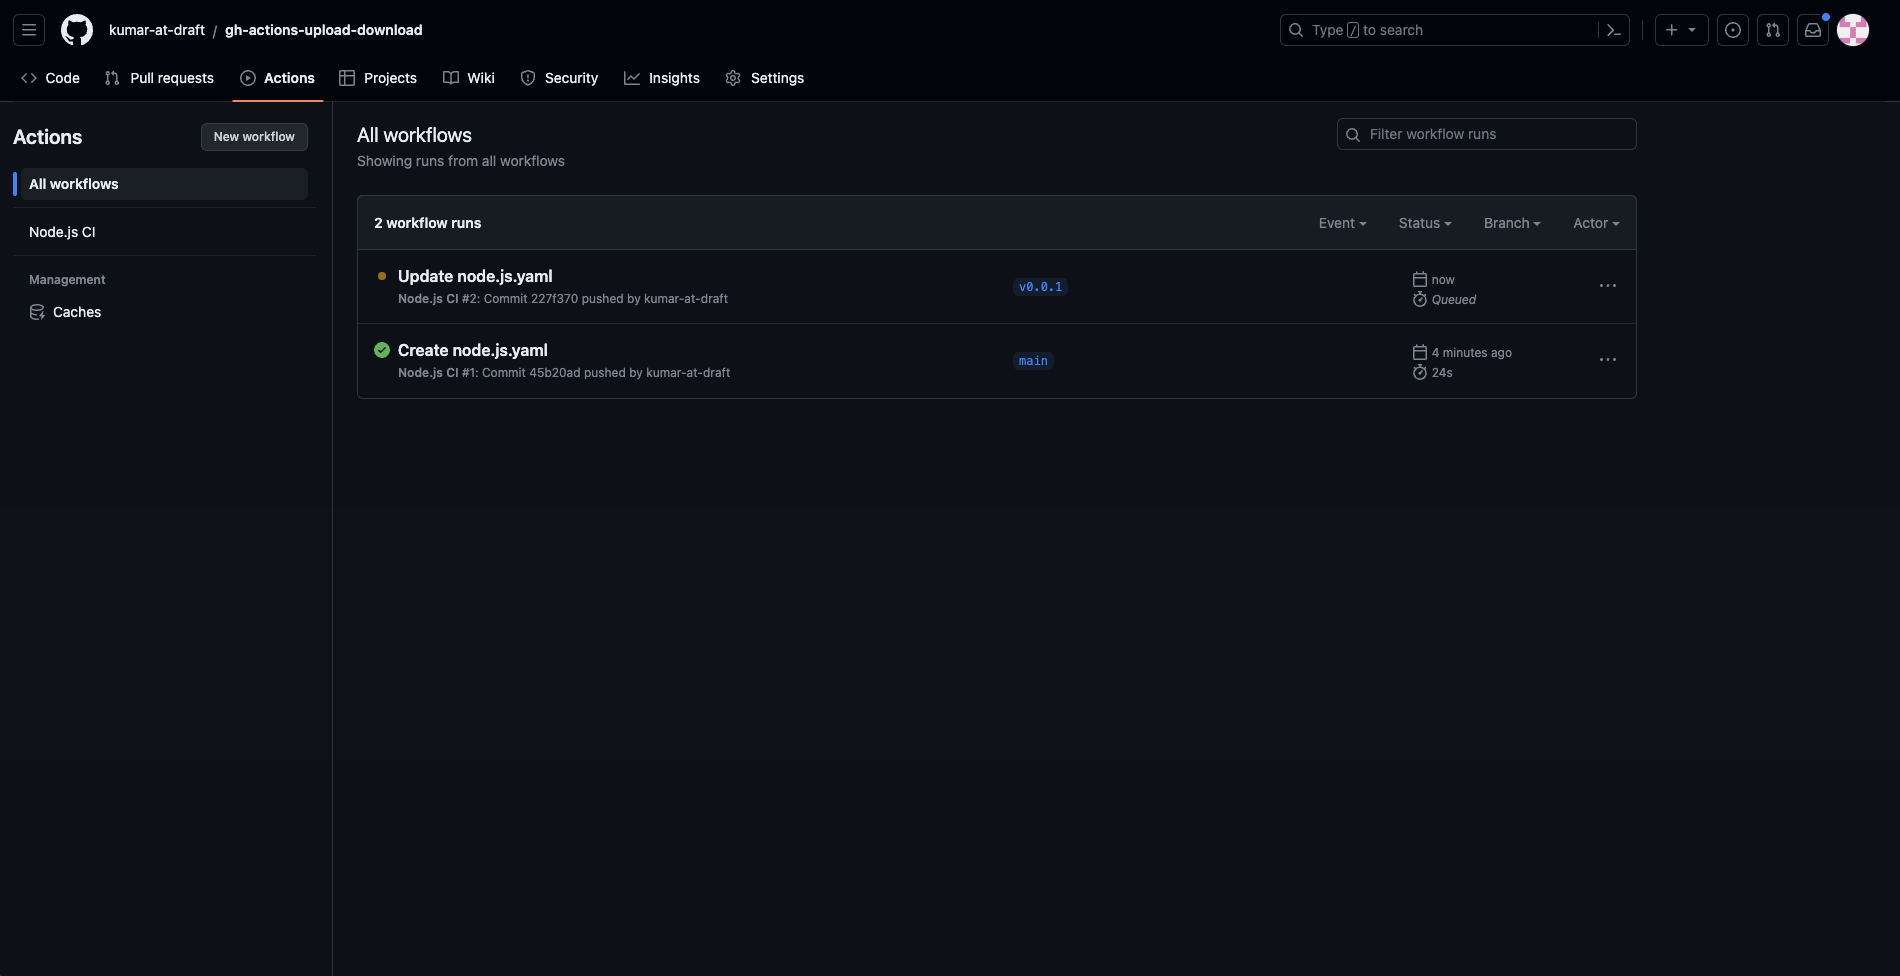Screen dimensions: 1900x976
Task: Open the issues icon in header
Action: click(1733, 30)
